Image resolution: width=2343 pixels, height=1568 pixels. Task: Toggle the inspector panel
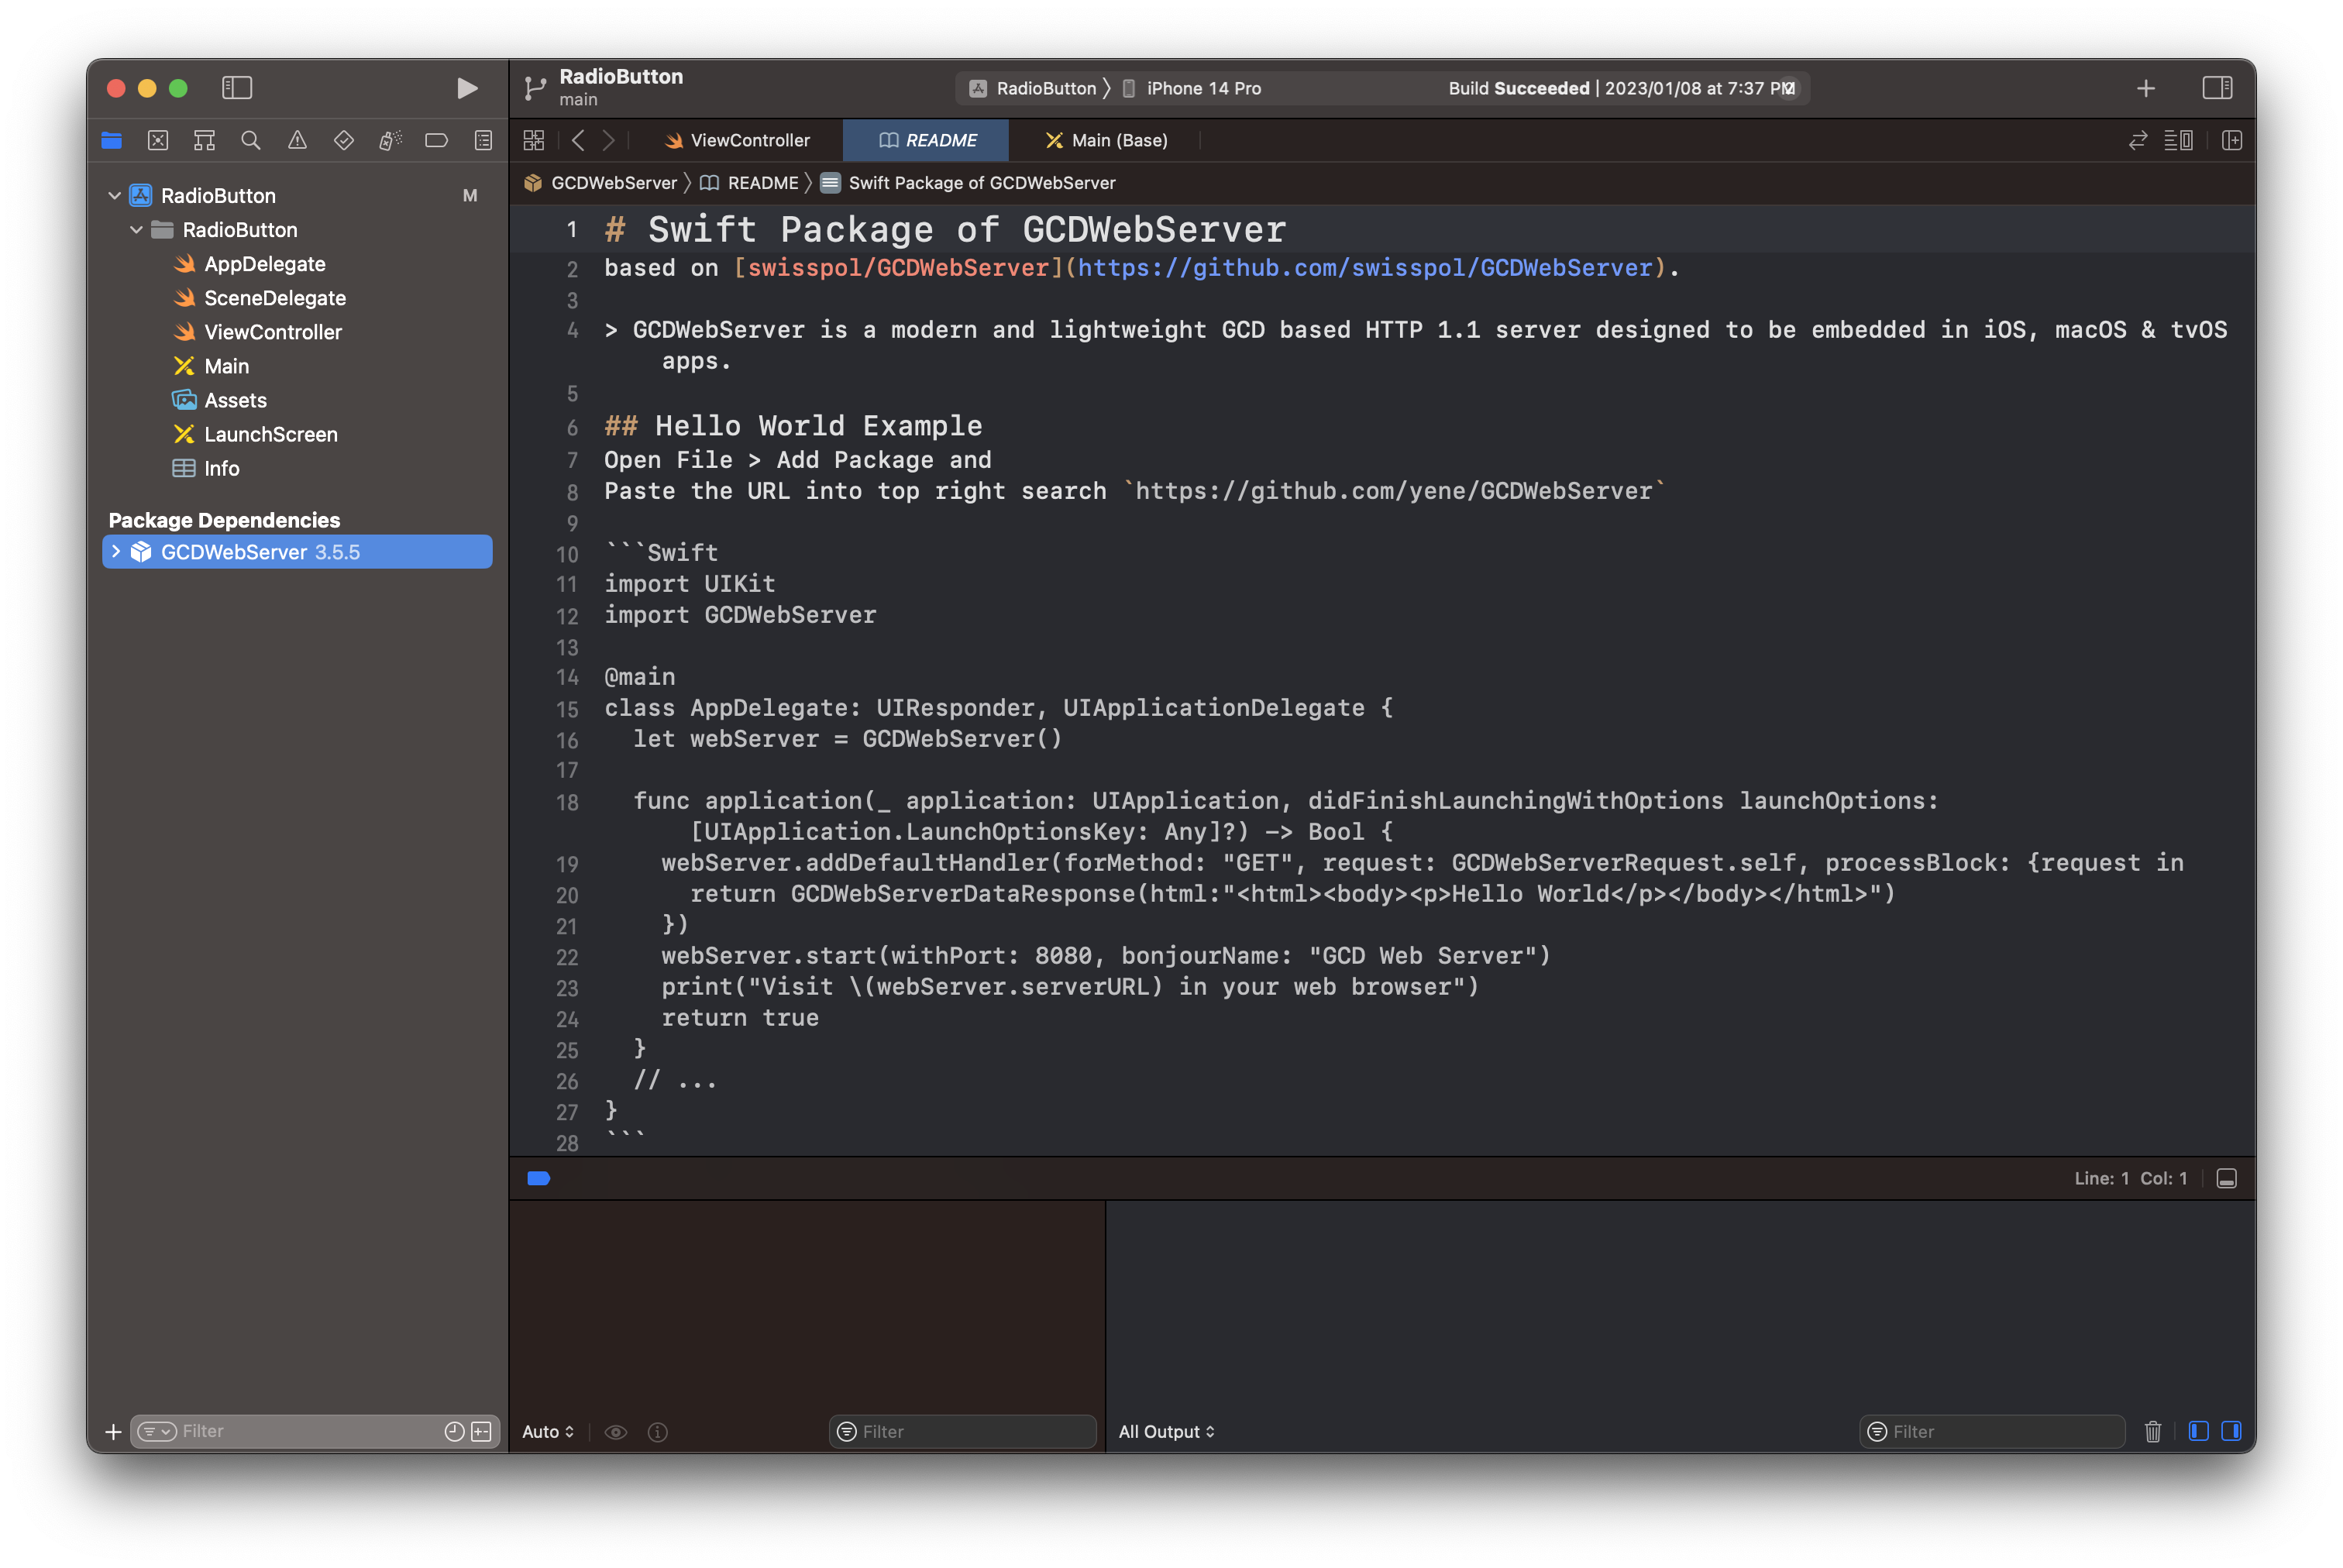pyautogui.click(x=2217, y=88)
